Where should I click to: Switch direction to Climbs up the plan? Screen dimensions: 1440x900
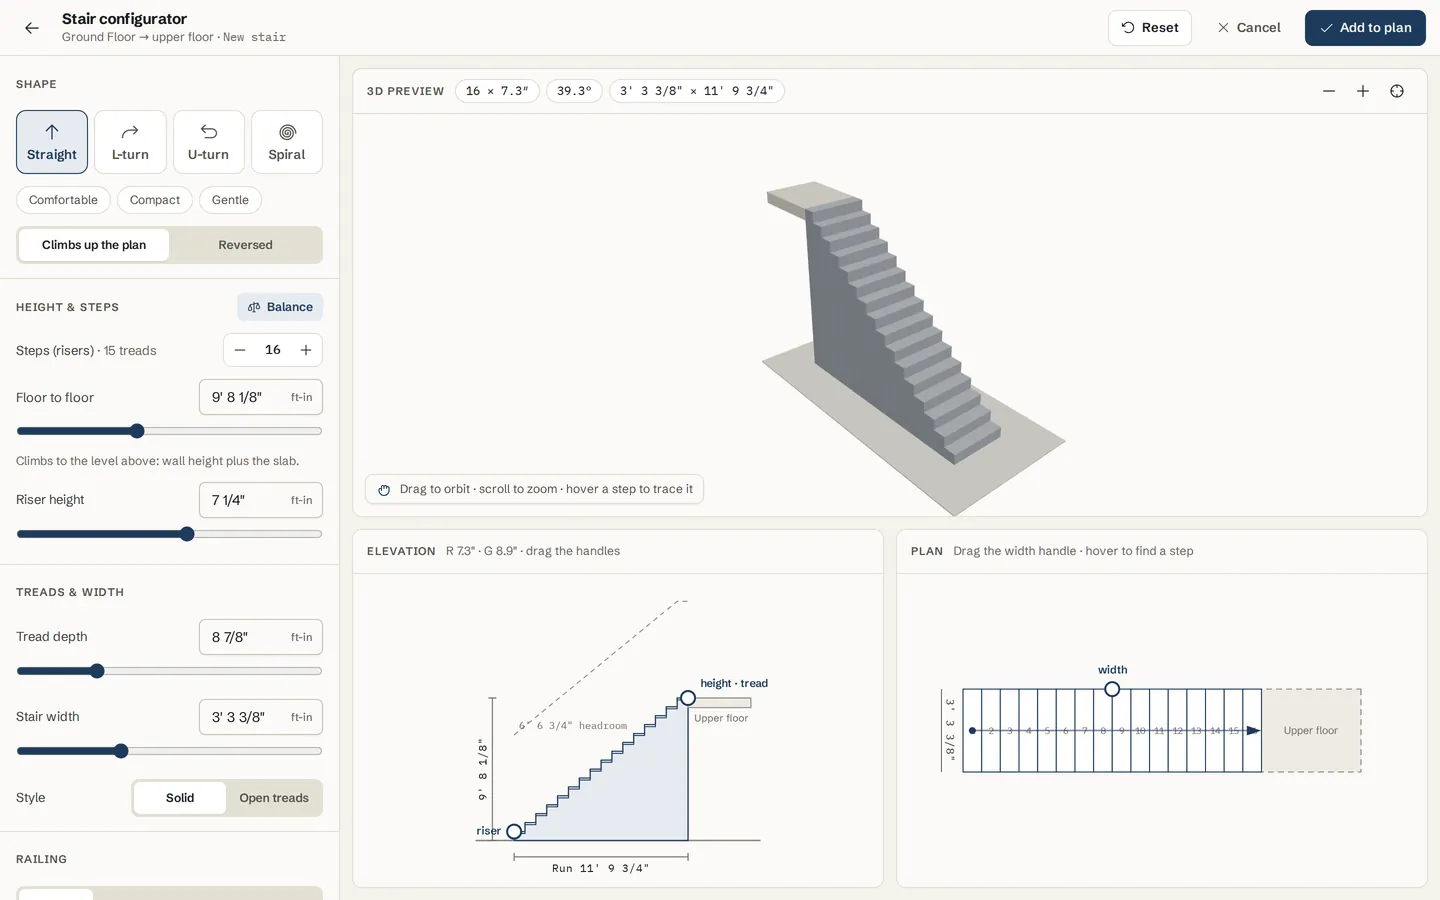[94, 245]
